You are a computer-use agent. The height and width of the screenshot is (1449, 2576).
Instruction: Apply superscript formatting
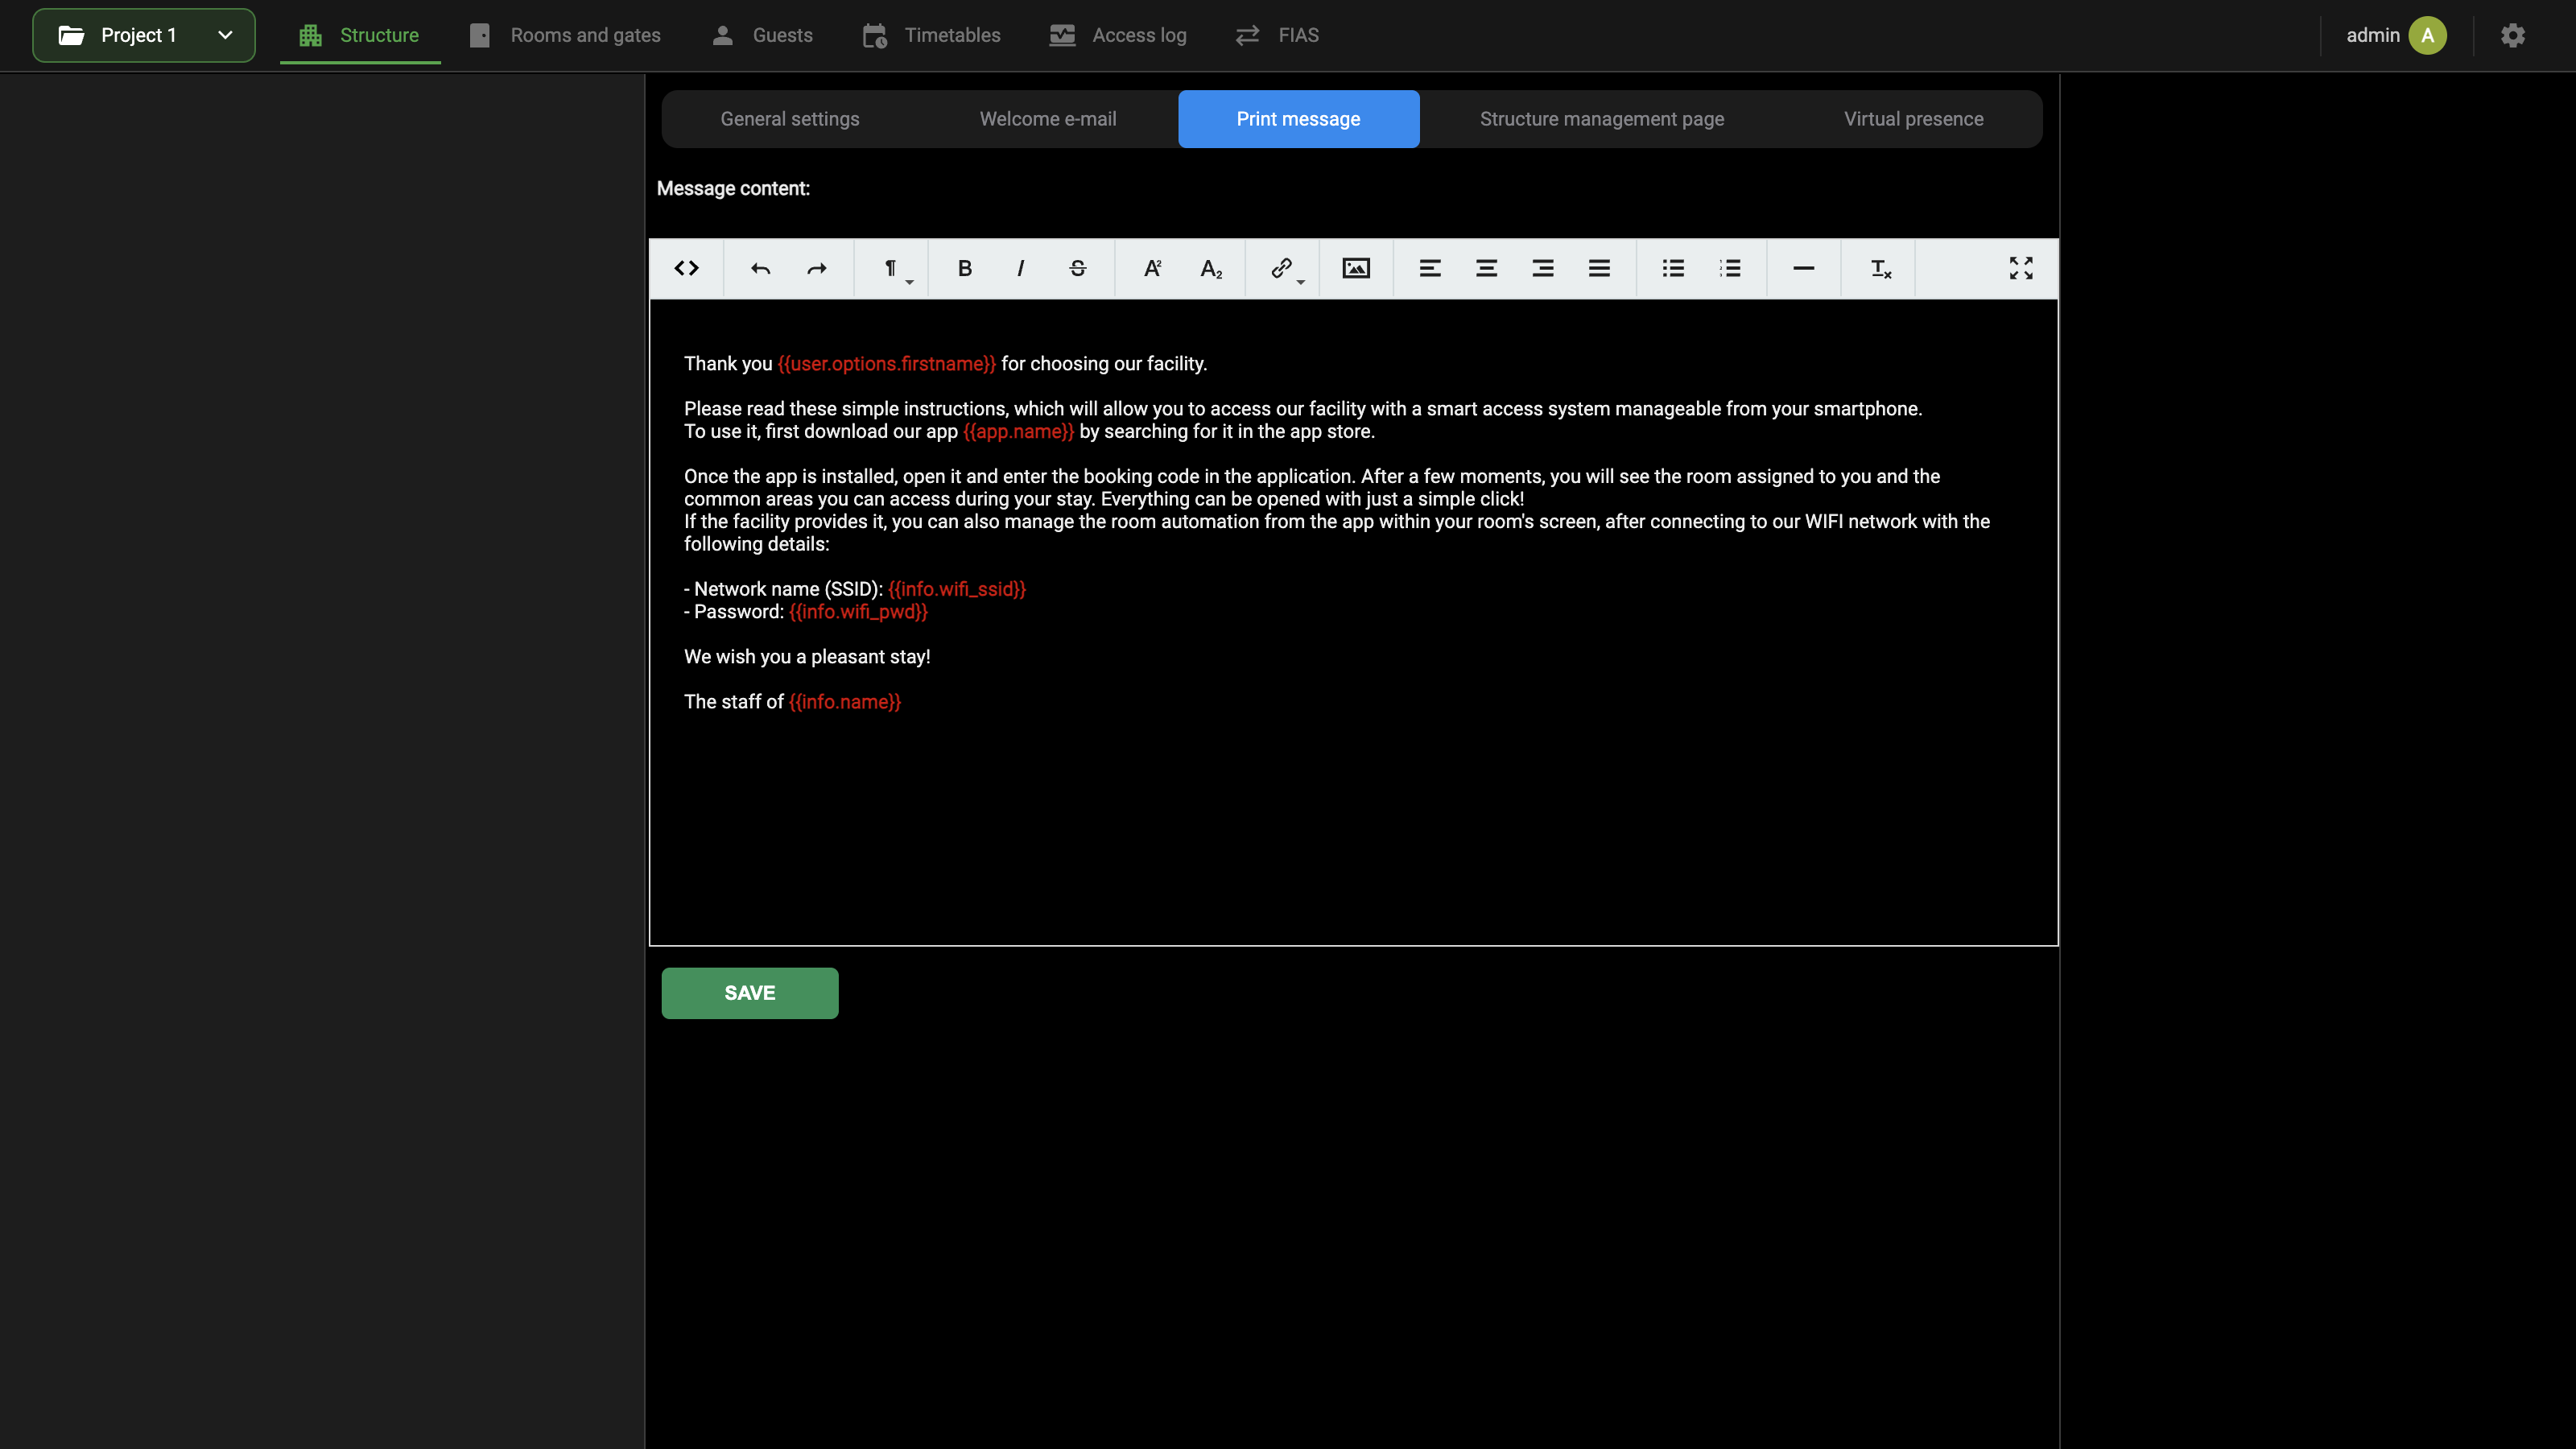[1152, 268]
